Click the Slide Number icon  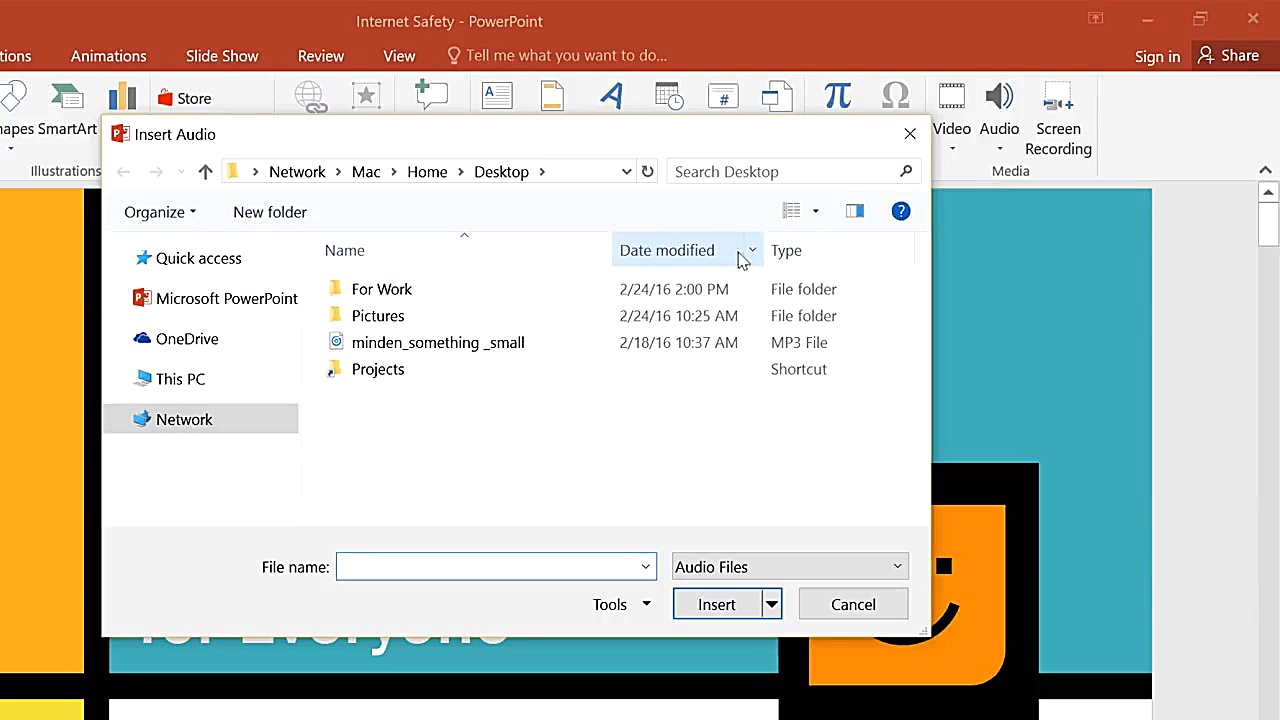(x=723, y=96)
